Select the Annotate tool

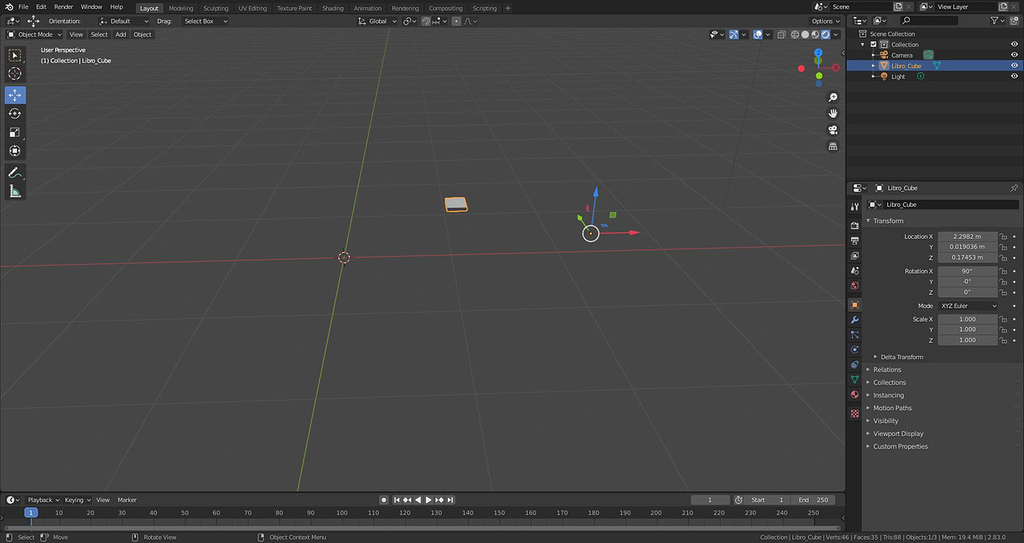(x=15, y=173)
